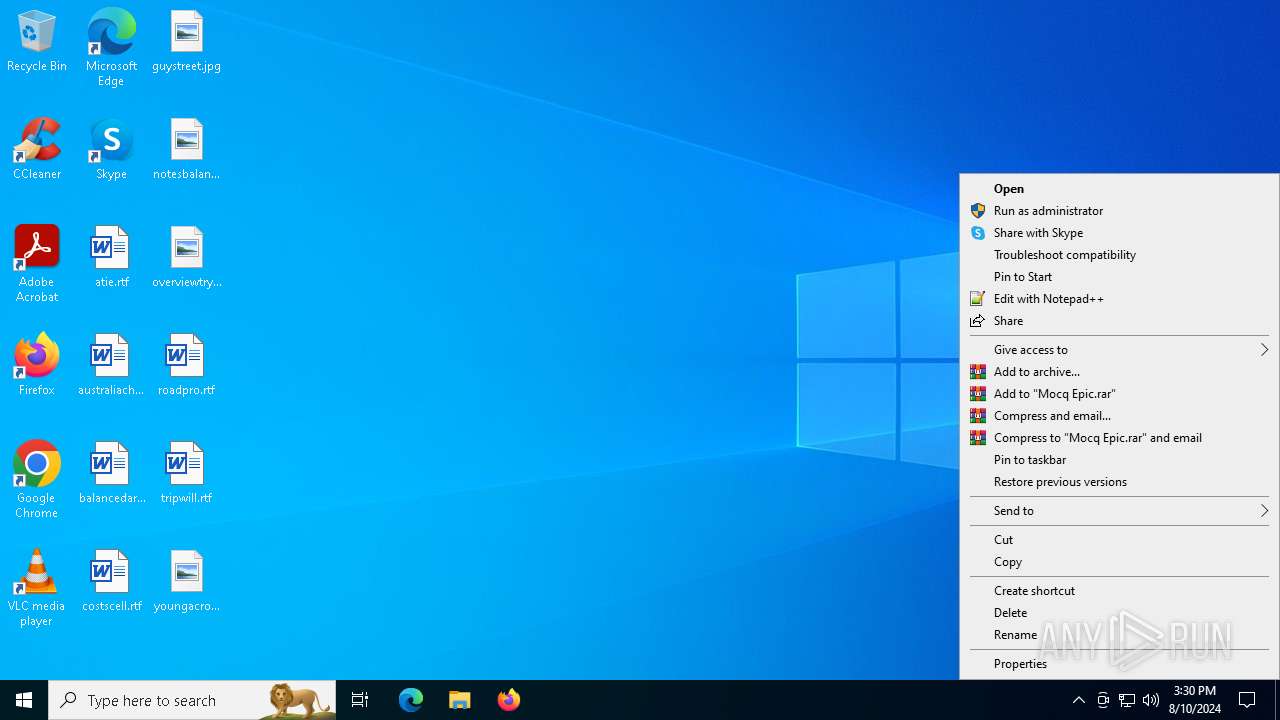Choose Edit with Notepad++

(x=1119, y=299)
